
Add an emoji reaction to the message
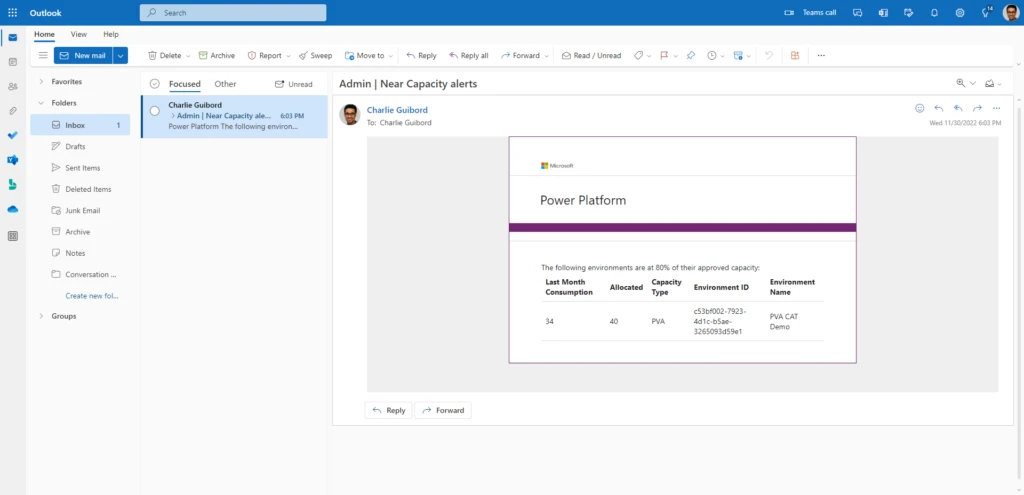[920, 108]
